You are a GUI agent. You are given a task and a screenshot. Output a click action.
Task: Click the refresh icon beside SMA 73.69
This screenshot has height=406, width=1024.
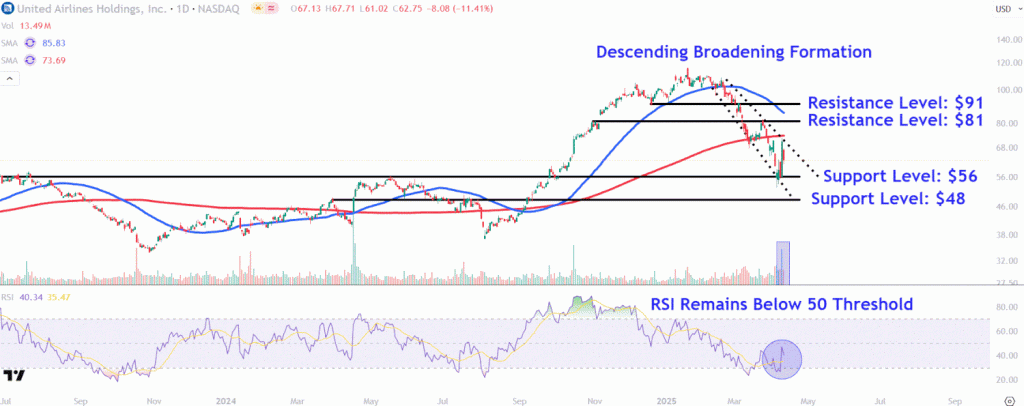(x=30, y=60)
